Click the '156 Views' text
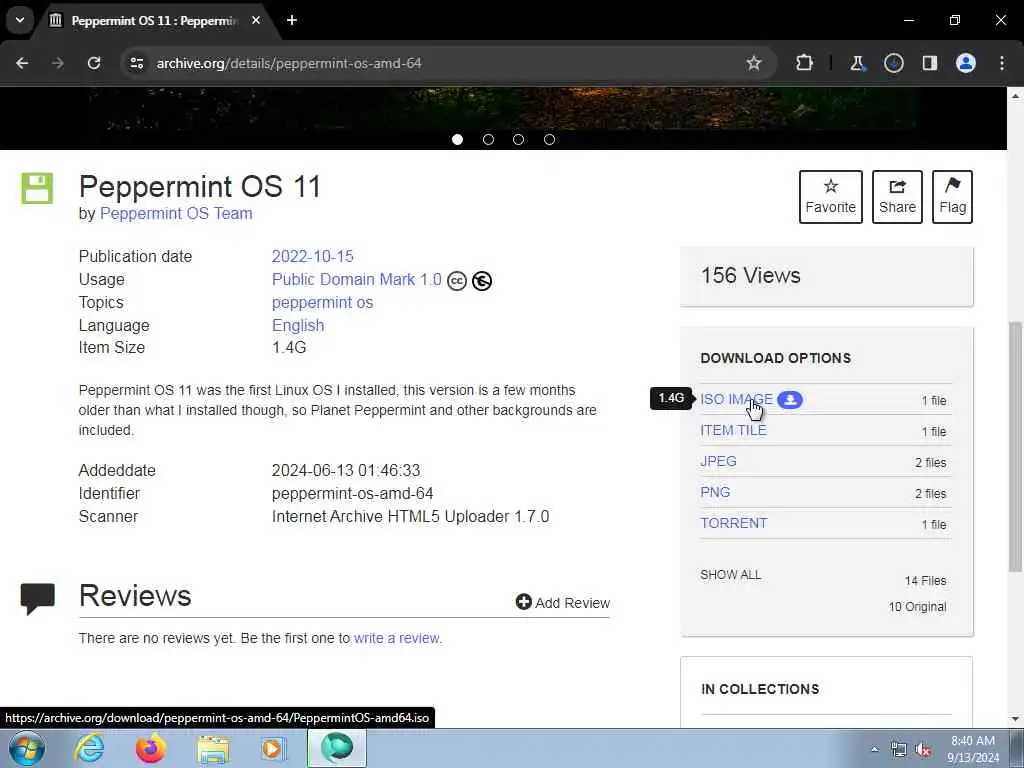The image size is (1024, 768). pos(751,275)
